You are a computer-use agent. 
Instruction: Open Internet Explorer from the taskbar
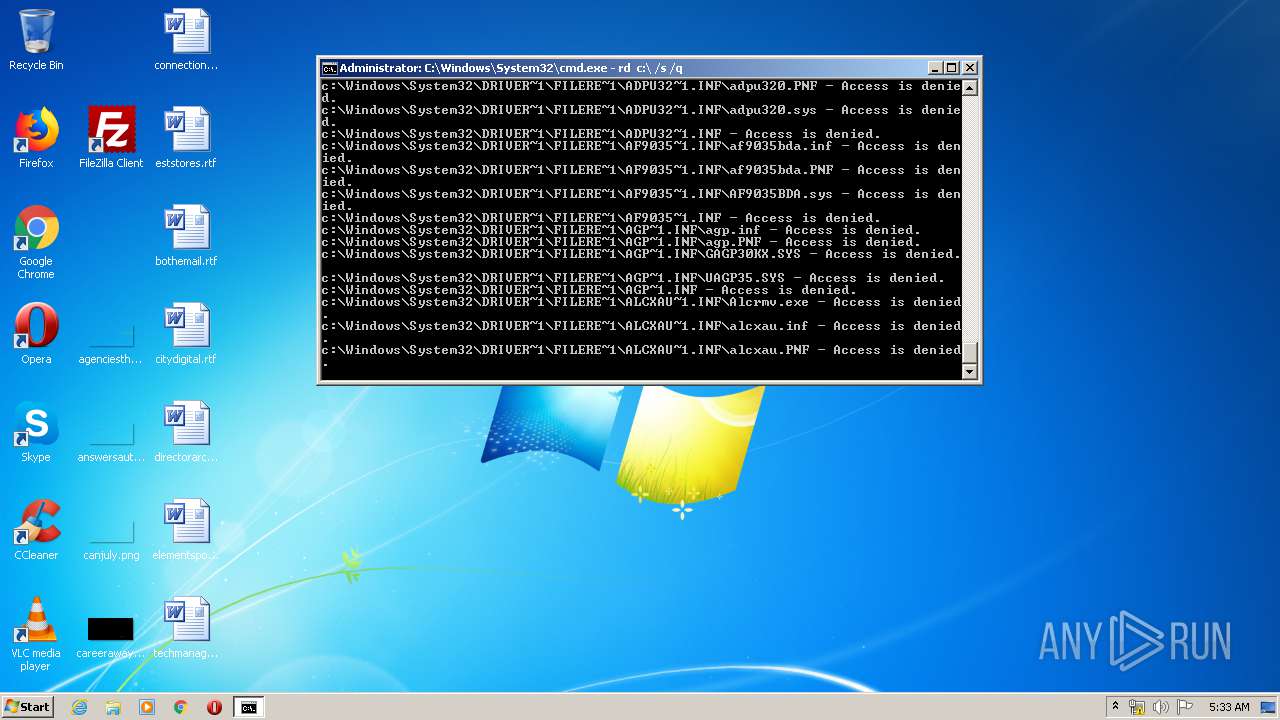point(79,707)
